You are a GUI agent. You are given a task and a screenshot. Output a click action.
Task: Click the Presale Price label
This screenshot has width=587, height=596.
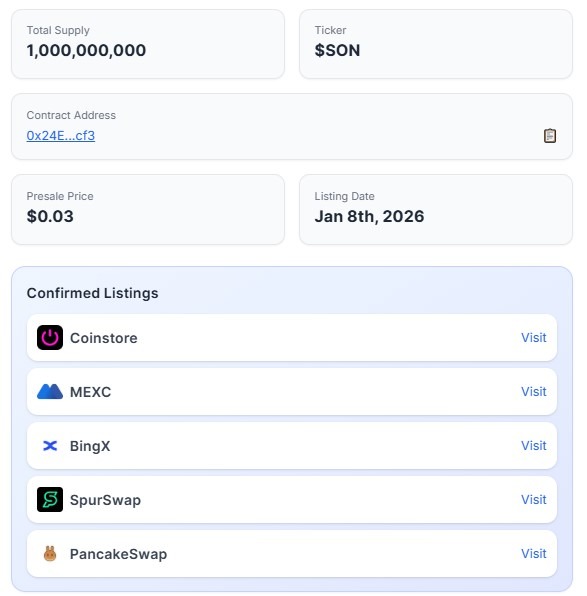click(x=60, y=196)
